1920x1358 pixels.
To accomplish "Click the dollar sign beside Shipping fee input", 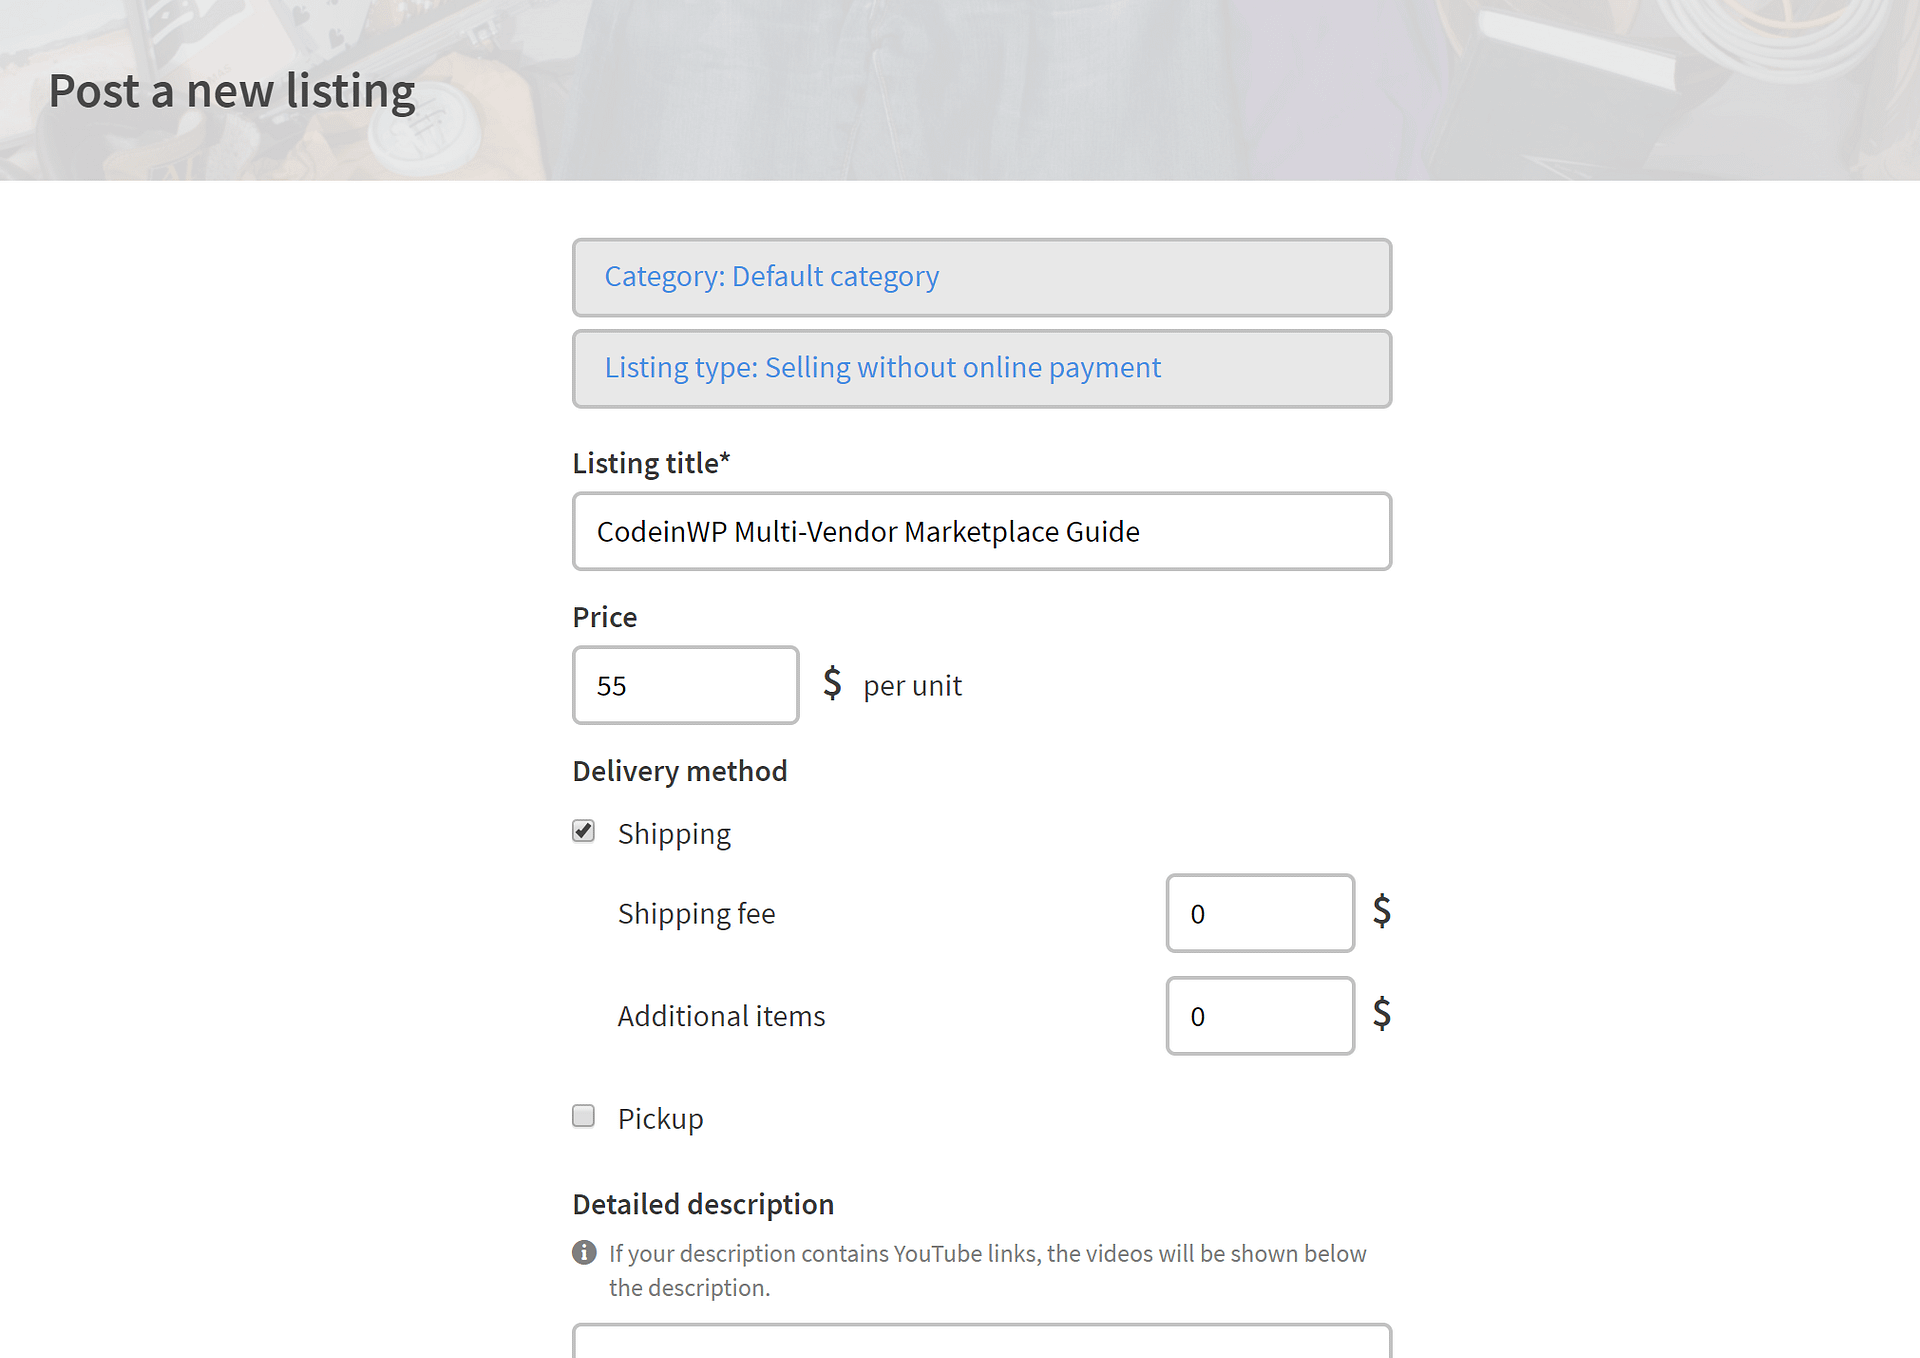I will 1382,911.
